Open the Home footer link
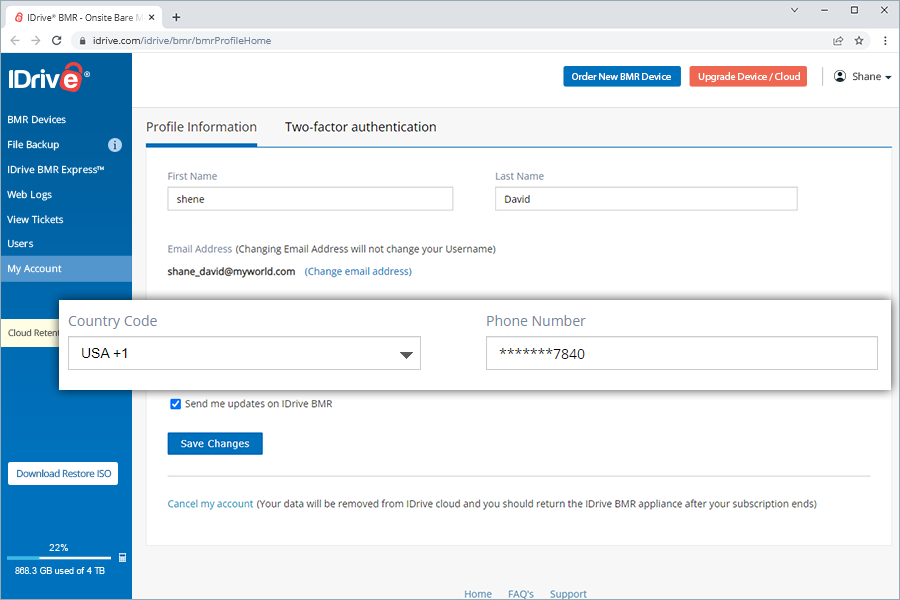Screen dimensions: 900x600 (x=478, y=594)
